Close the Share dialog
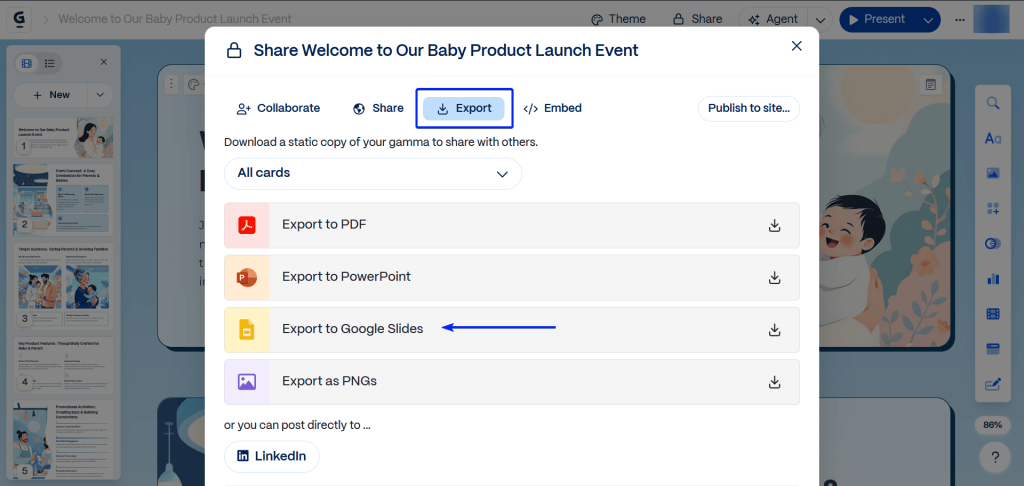This screenshot has width=1024, height=486. coord(796,46)
